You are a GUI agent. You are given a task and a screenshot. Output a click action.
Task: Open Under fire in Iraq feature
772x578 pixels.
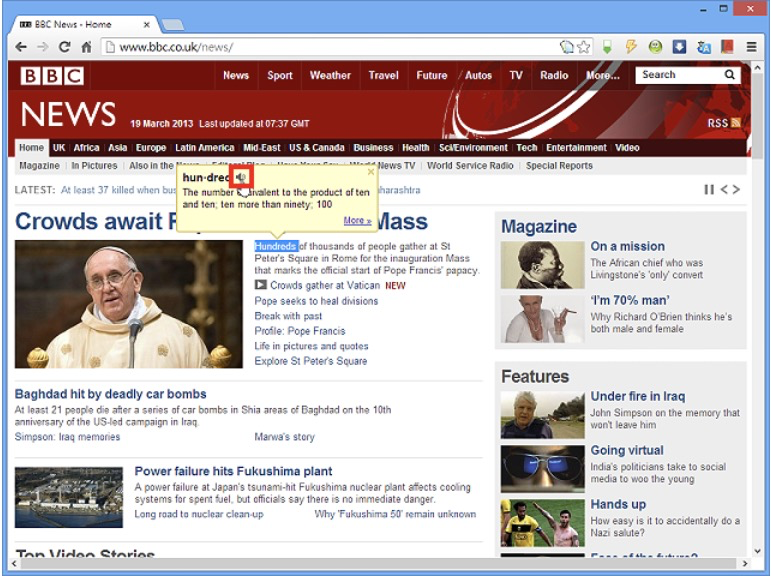(638, 396)
